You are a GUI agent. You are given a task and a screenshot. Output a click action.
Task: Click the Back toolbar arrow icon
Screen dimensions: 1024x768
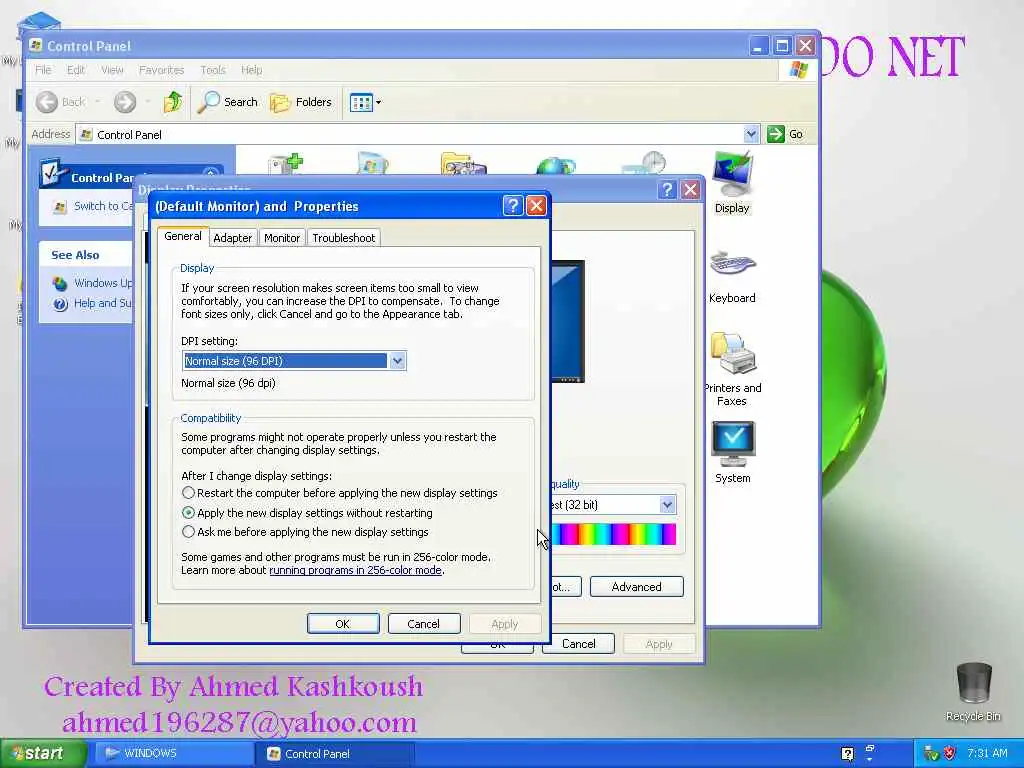point(47,102)
